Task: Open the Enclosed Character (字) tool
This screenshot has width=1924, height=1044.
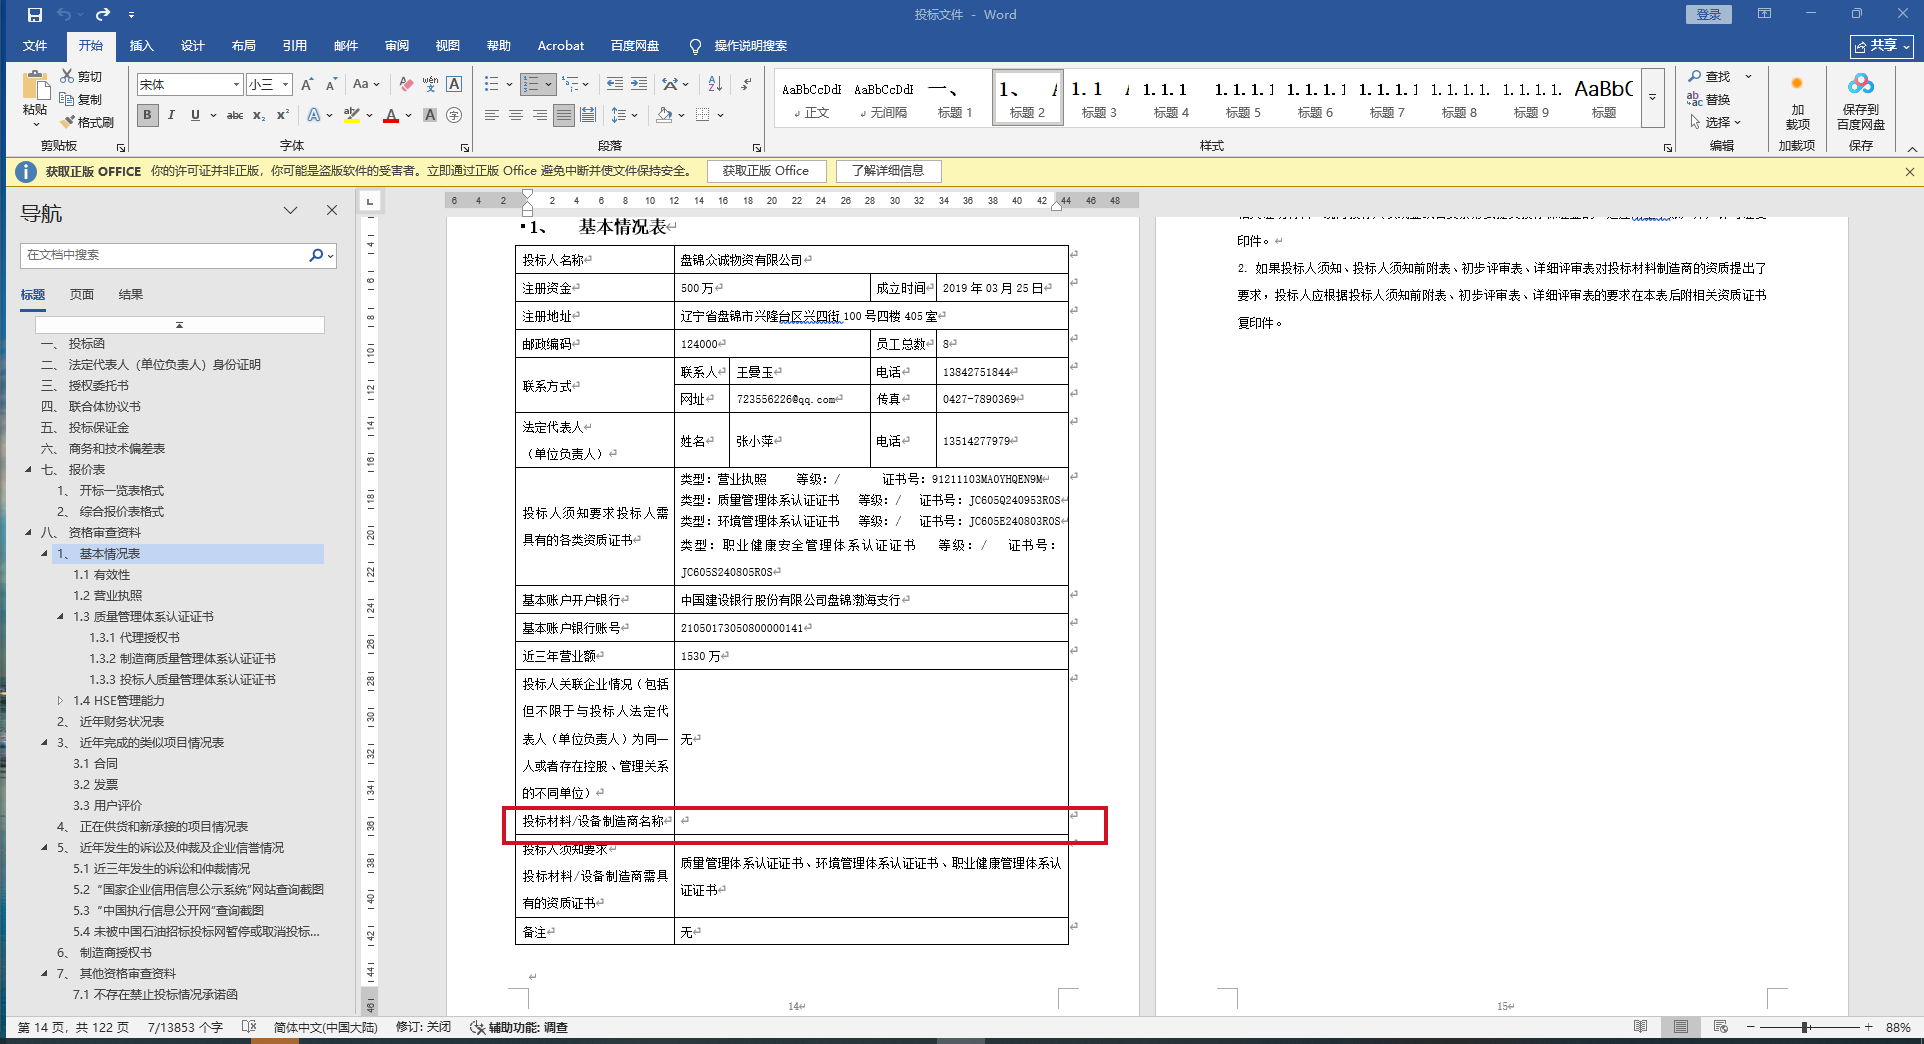Action: (x=454, y=116)
